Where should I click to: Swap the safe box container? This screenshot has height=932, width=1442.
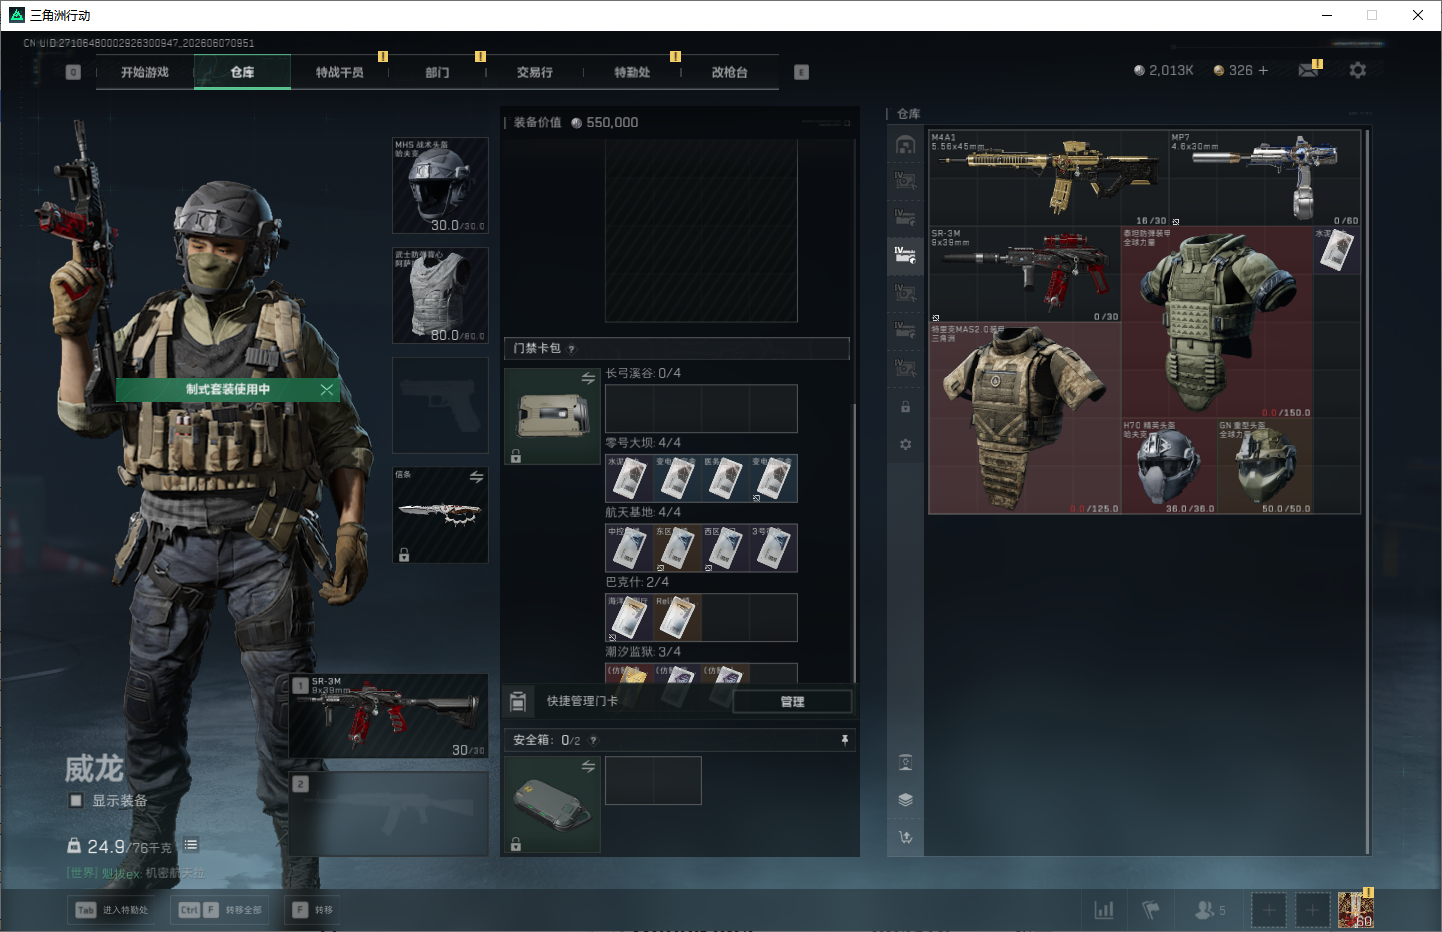(x=588, y=766)
